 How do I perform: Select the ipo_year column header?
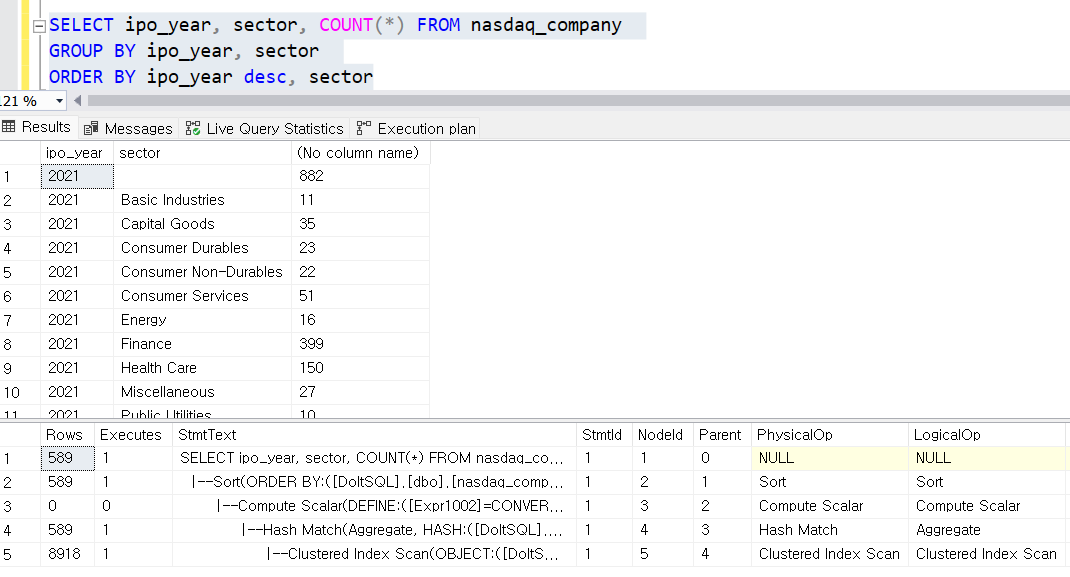click(x=77, y=153)
